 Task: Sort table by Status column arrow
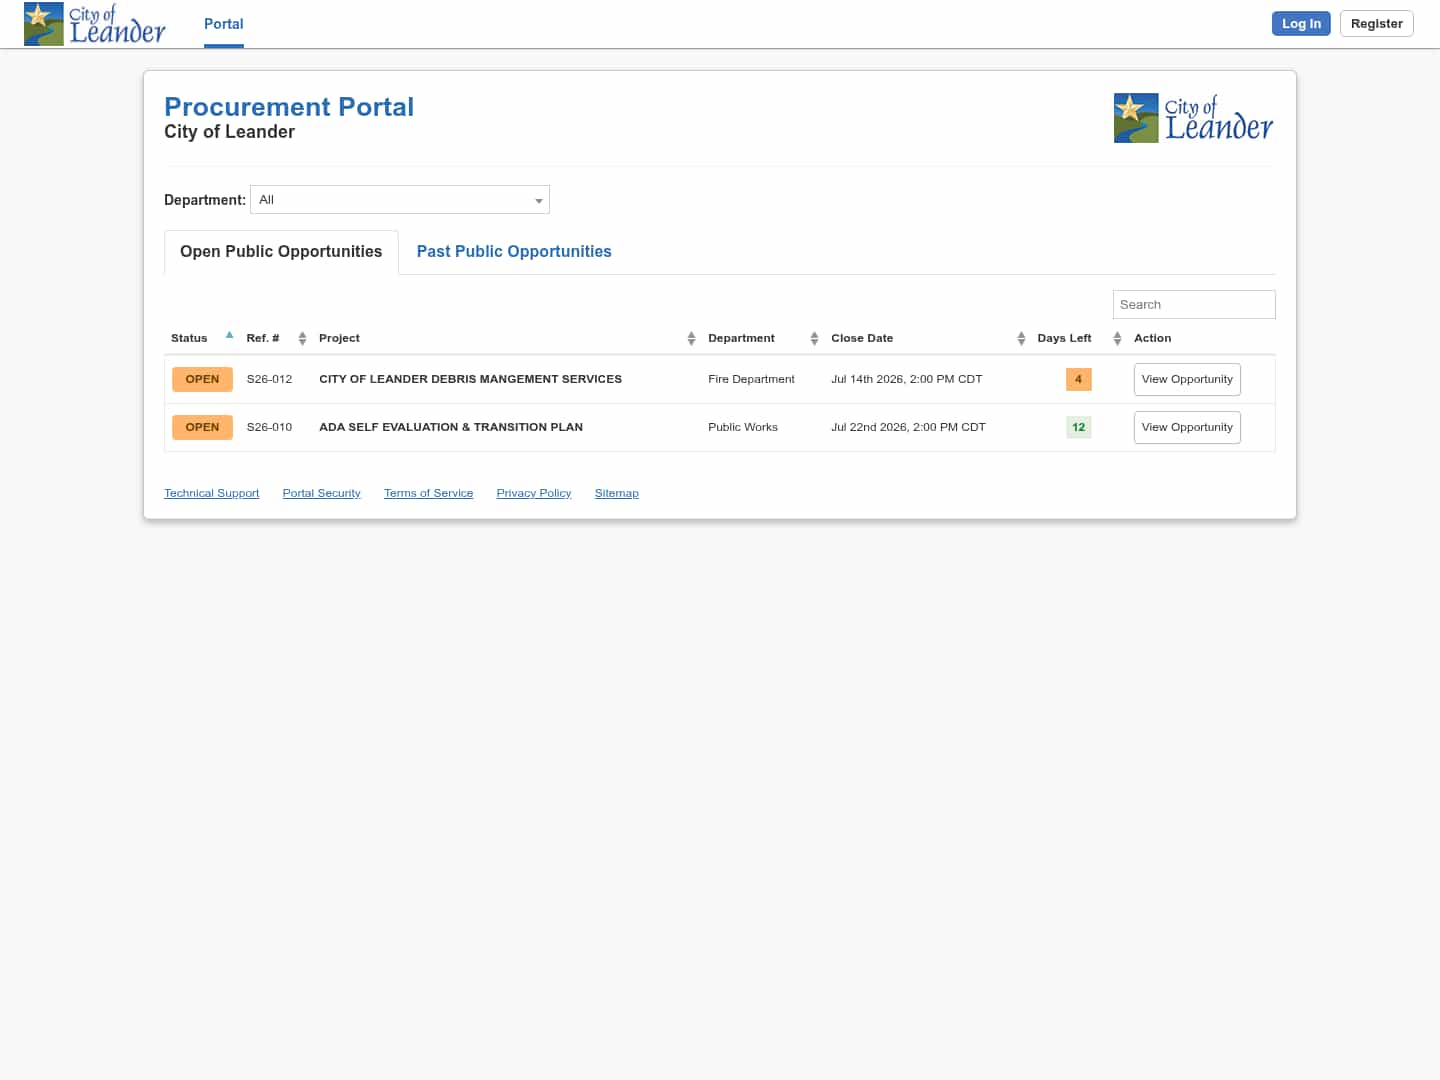point(229,335)
